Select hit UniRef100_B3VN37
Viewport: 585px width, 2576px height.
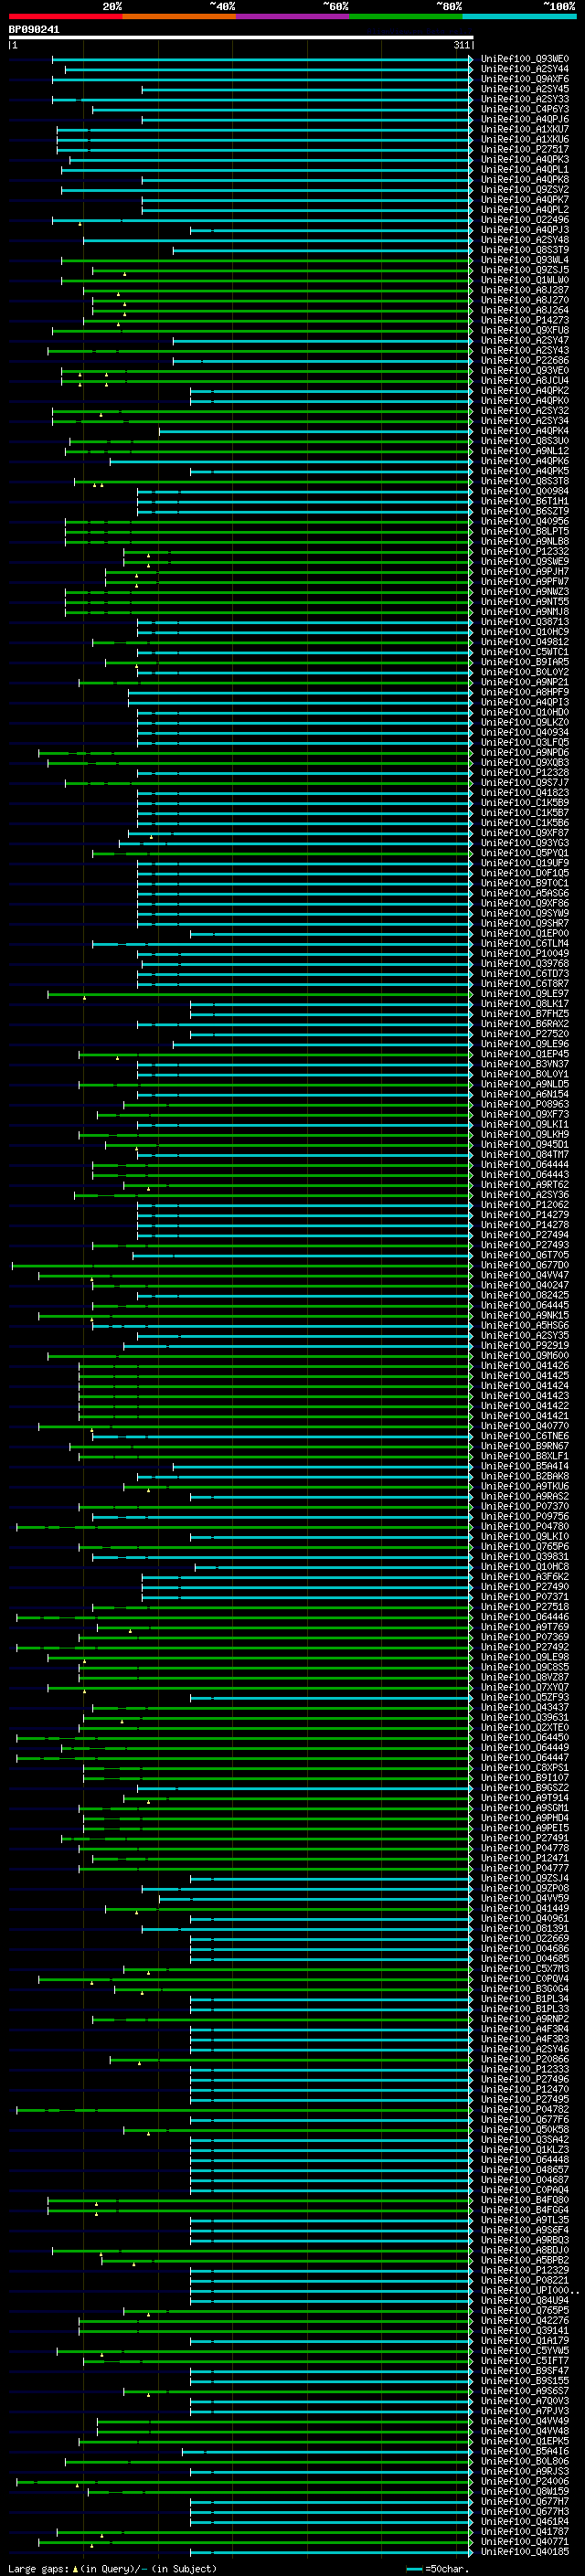[525, 1064]
